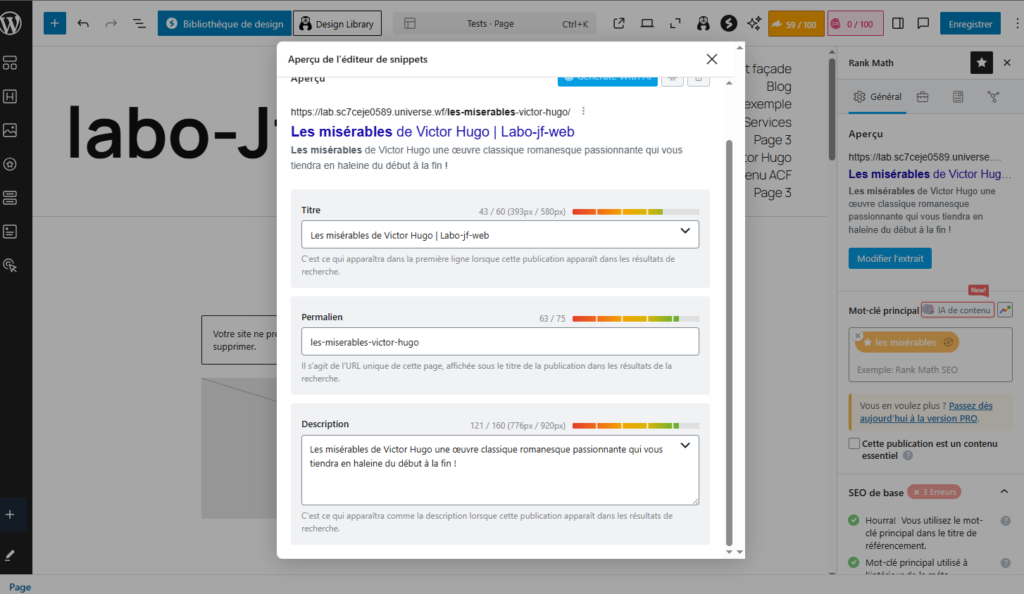
Task: Check Cette publication est un contenu essentiel
Action: pos(854,443)
